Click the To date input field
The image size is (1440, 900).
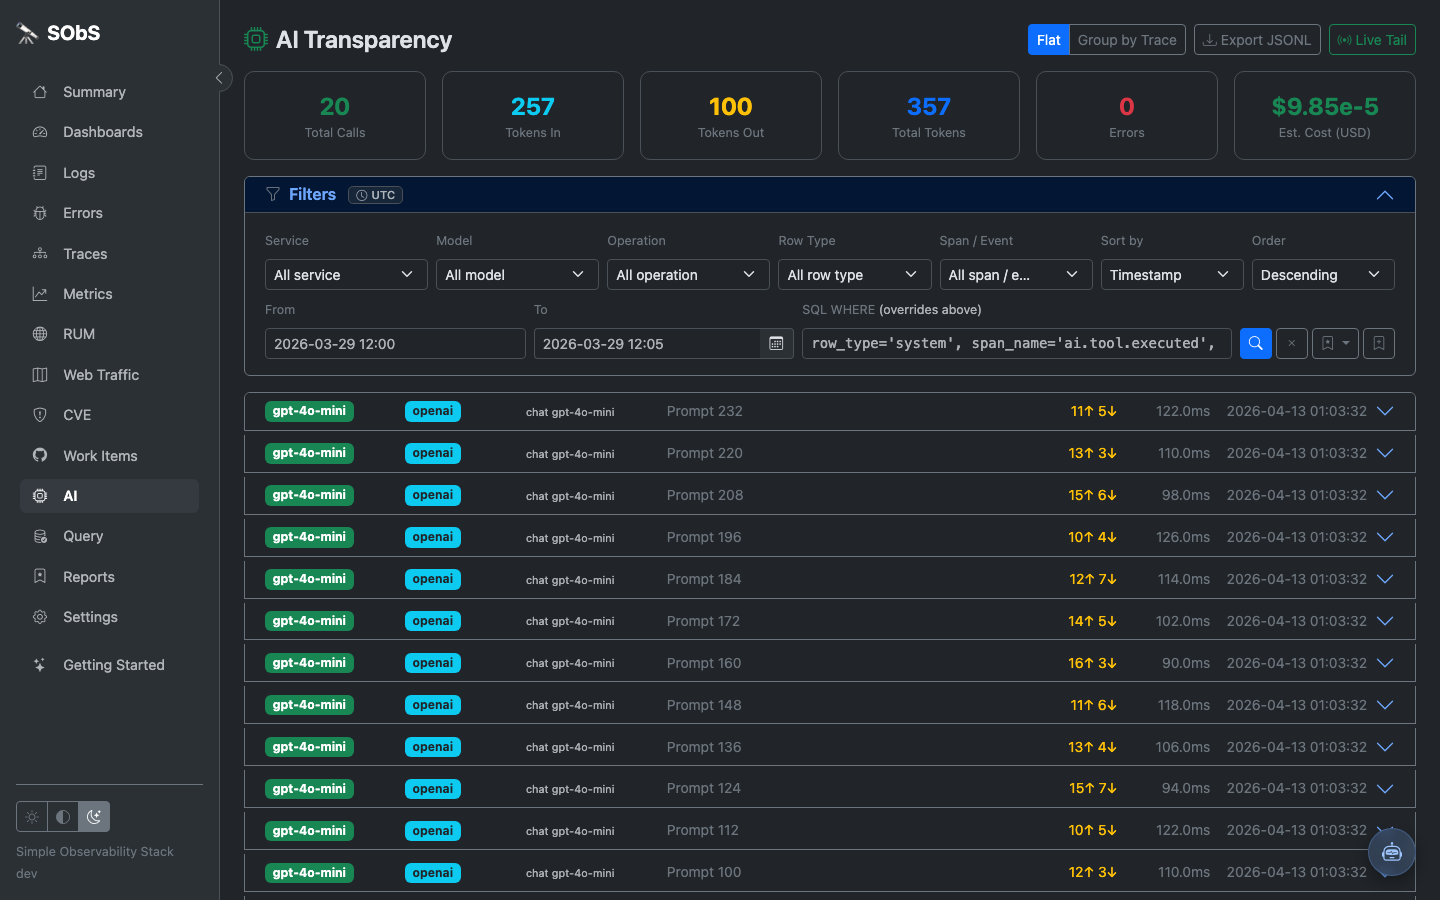click(647, 344)
